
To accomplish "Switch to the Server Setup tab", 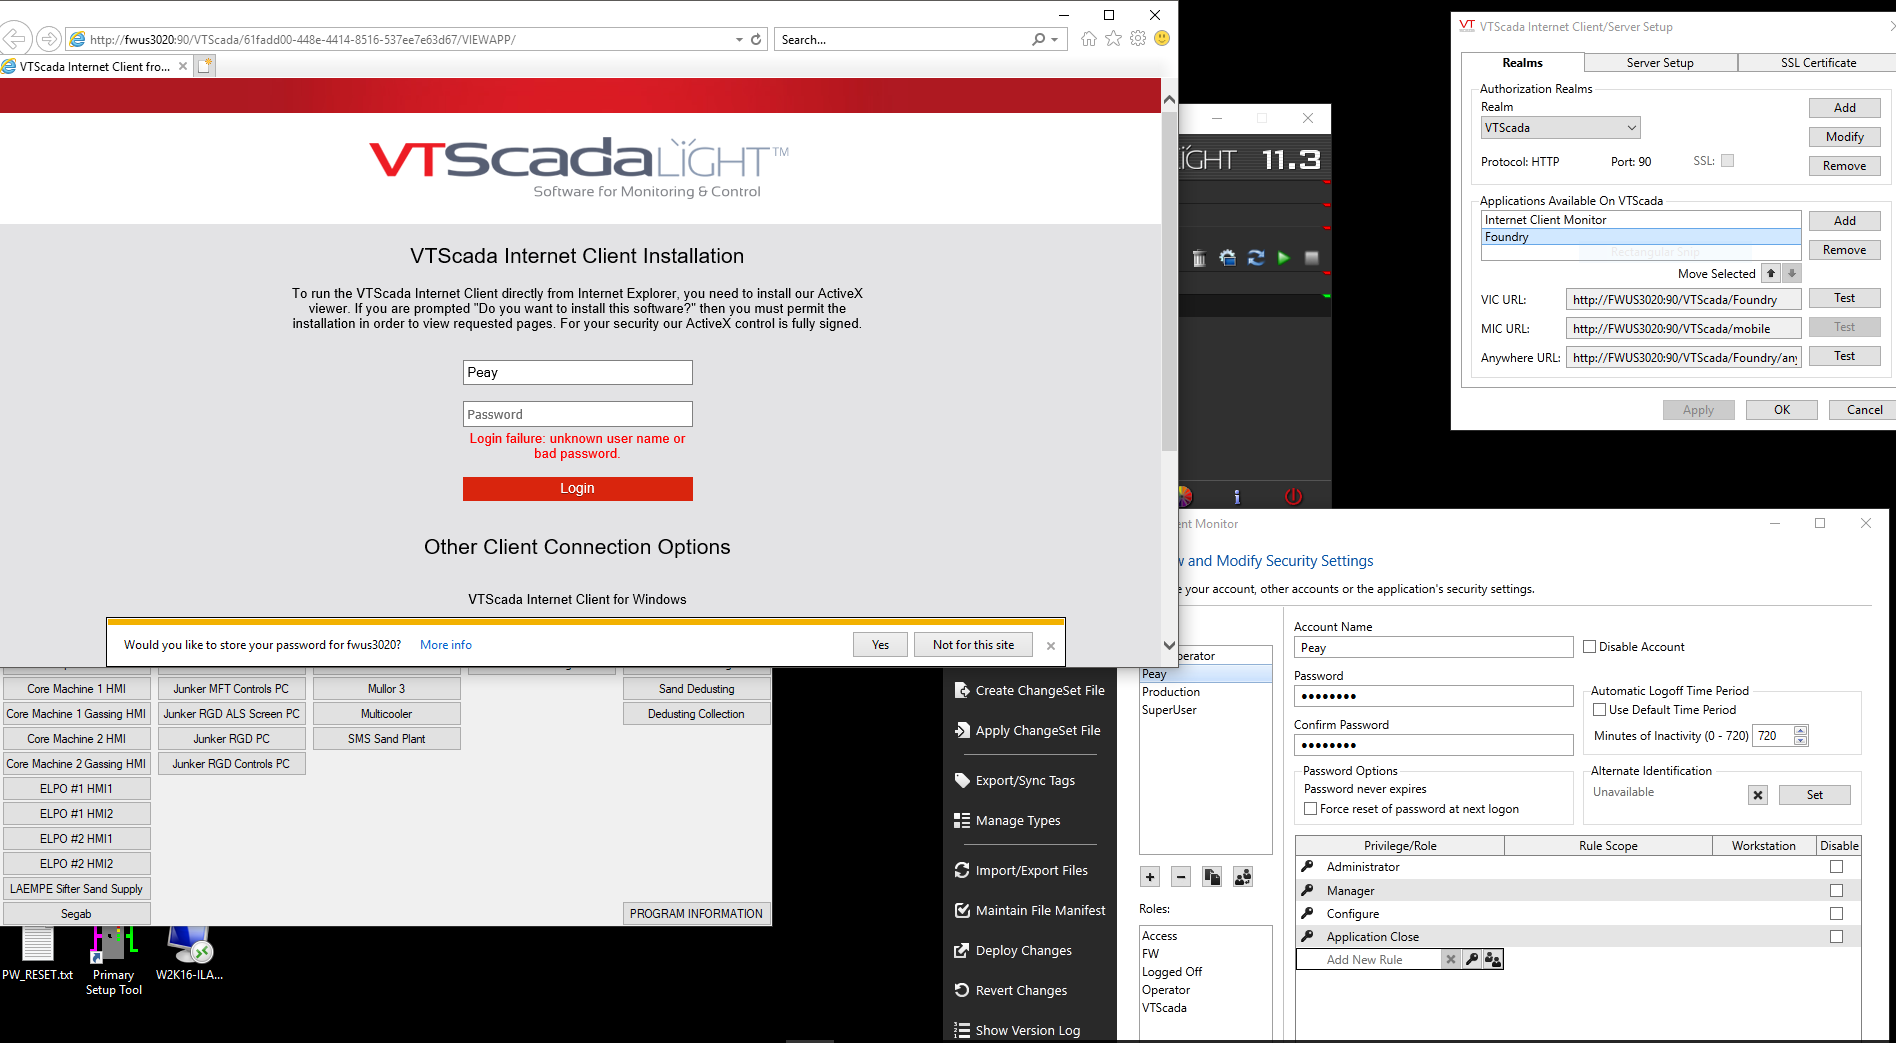I will pos(1659,63).
